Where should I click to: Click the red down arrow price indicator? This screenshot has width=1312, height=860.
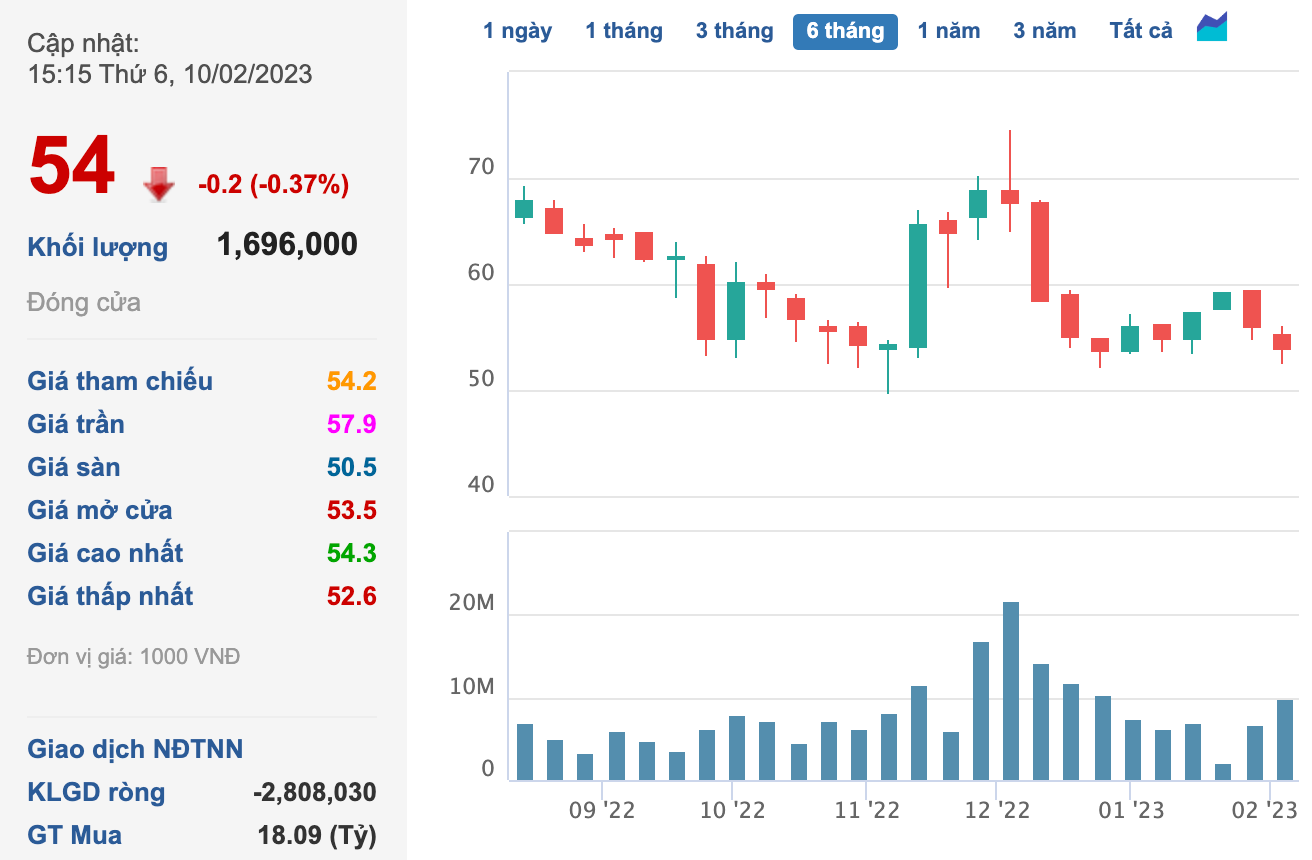[x=159, y=184]
